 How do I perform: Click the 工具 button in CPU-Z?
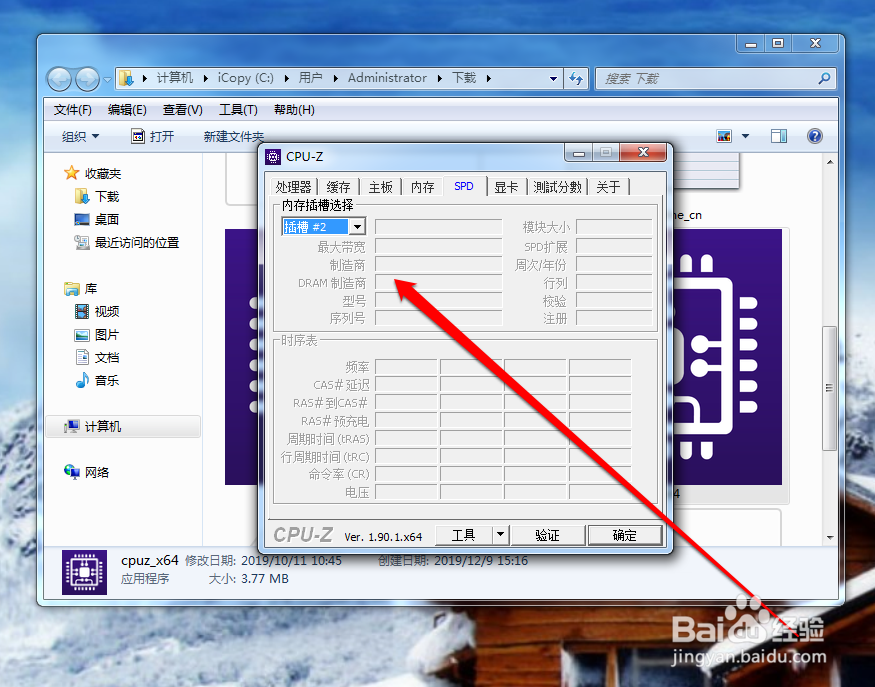coord(463,535)
